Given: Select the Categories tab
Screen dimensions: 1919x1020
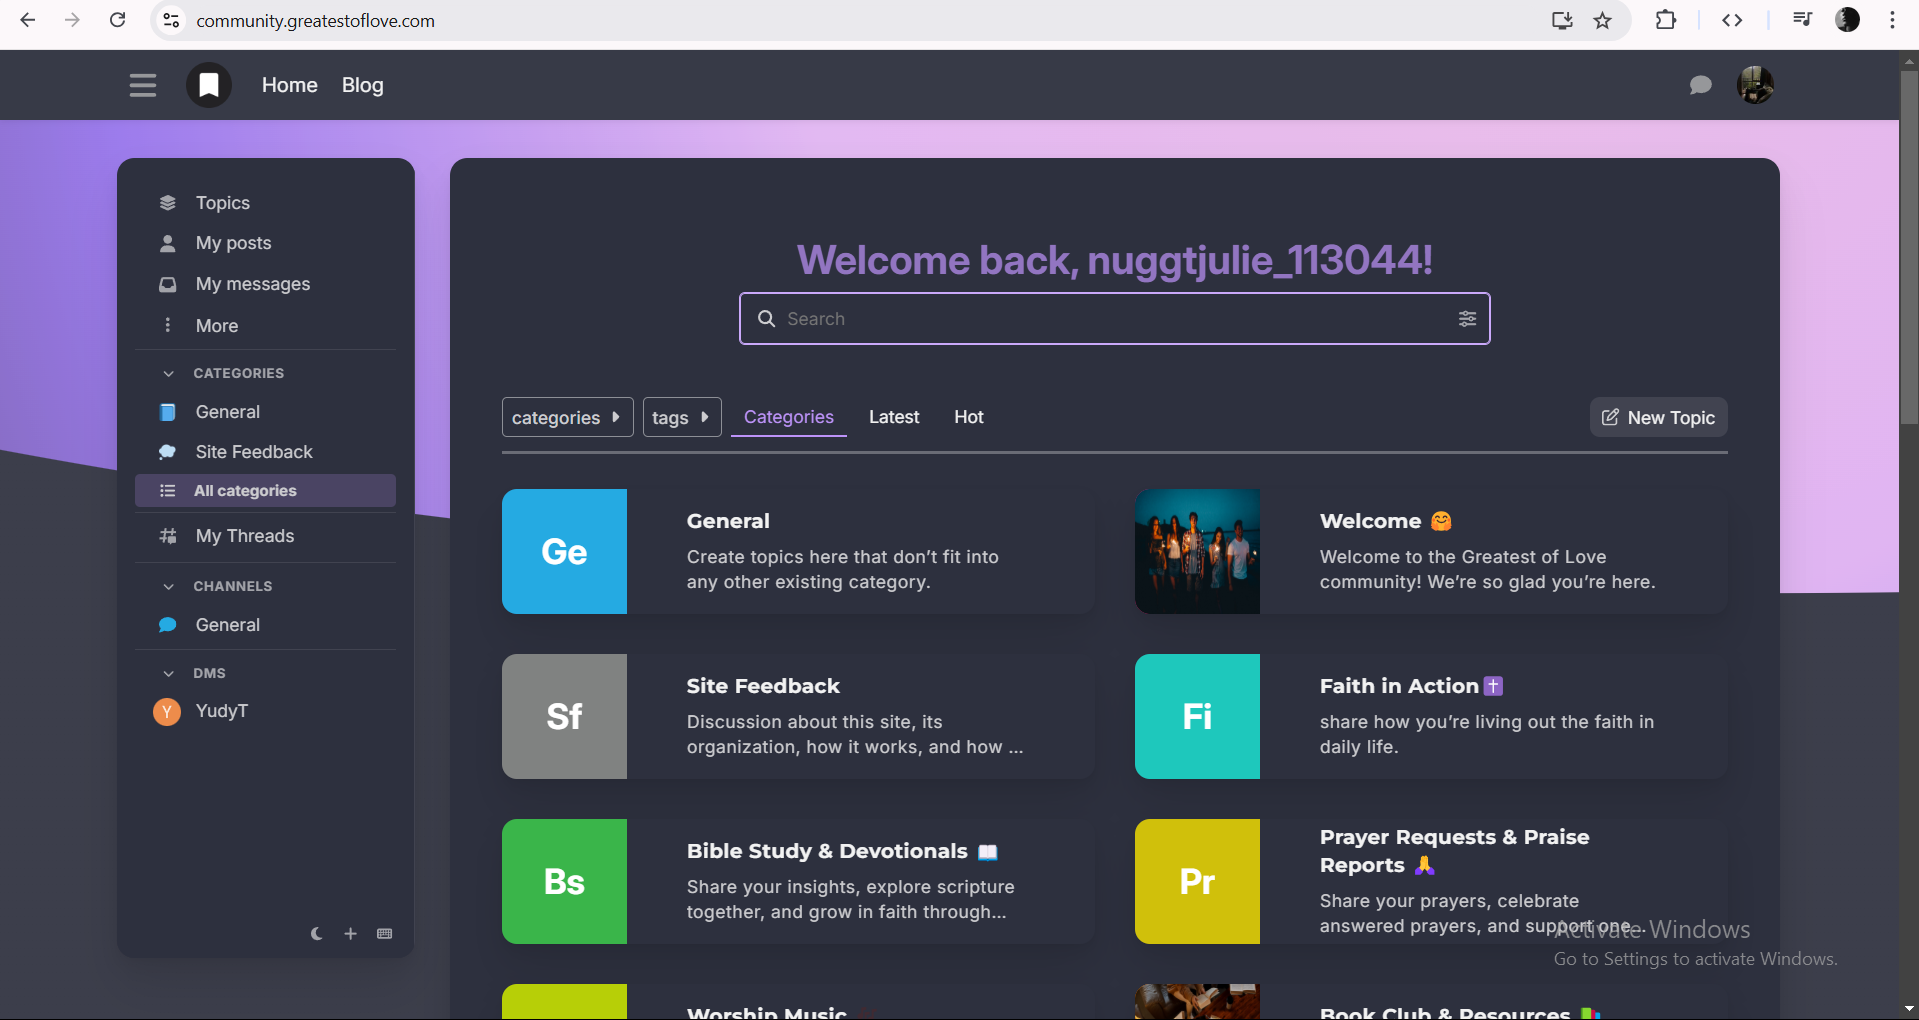Looking at the screenshot, I should pos(789,417).
